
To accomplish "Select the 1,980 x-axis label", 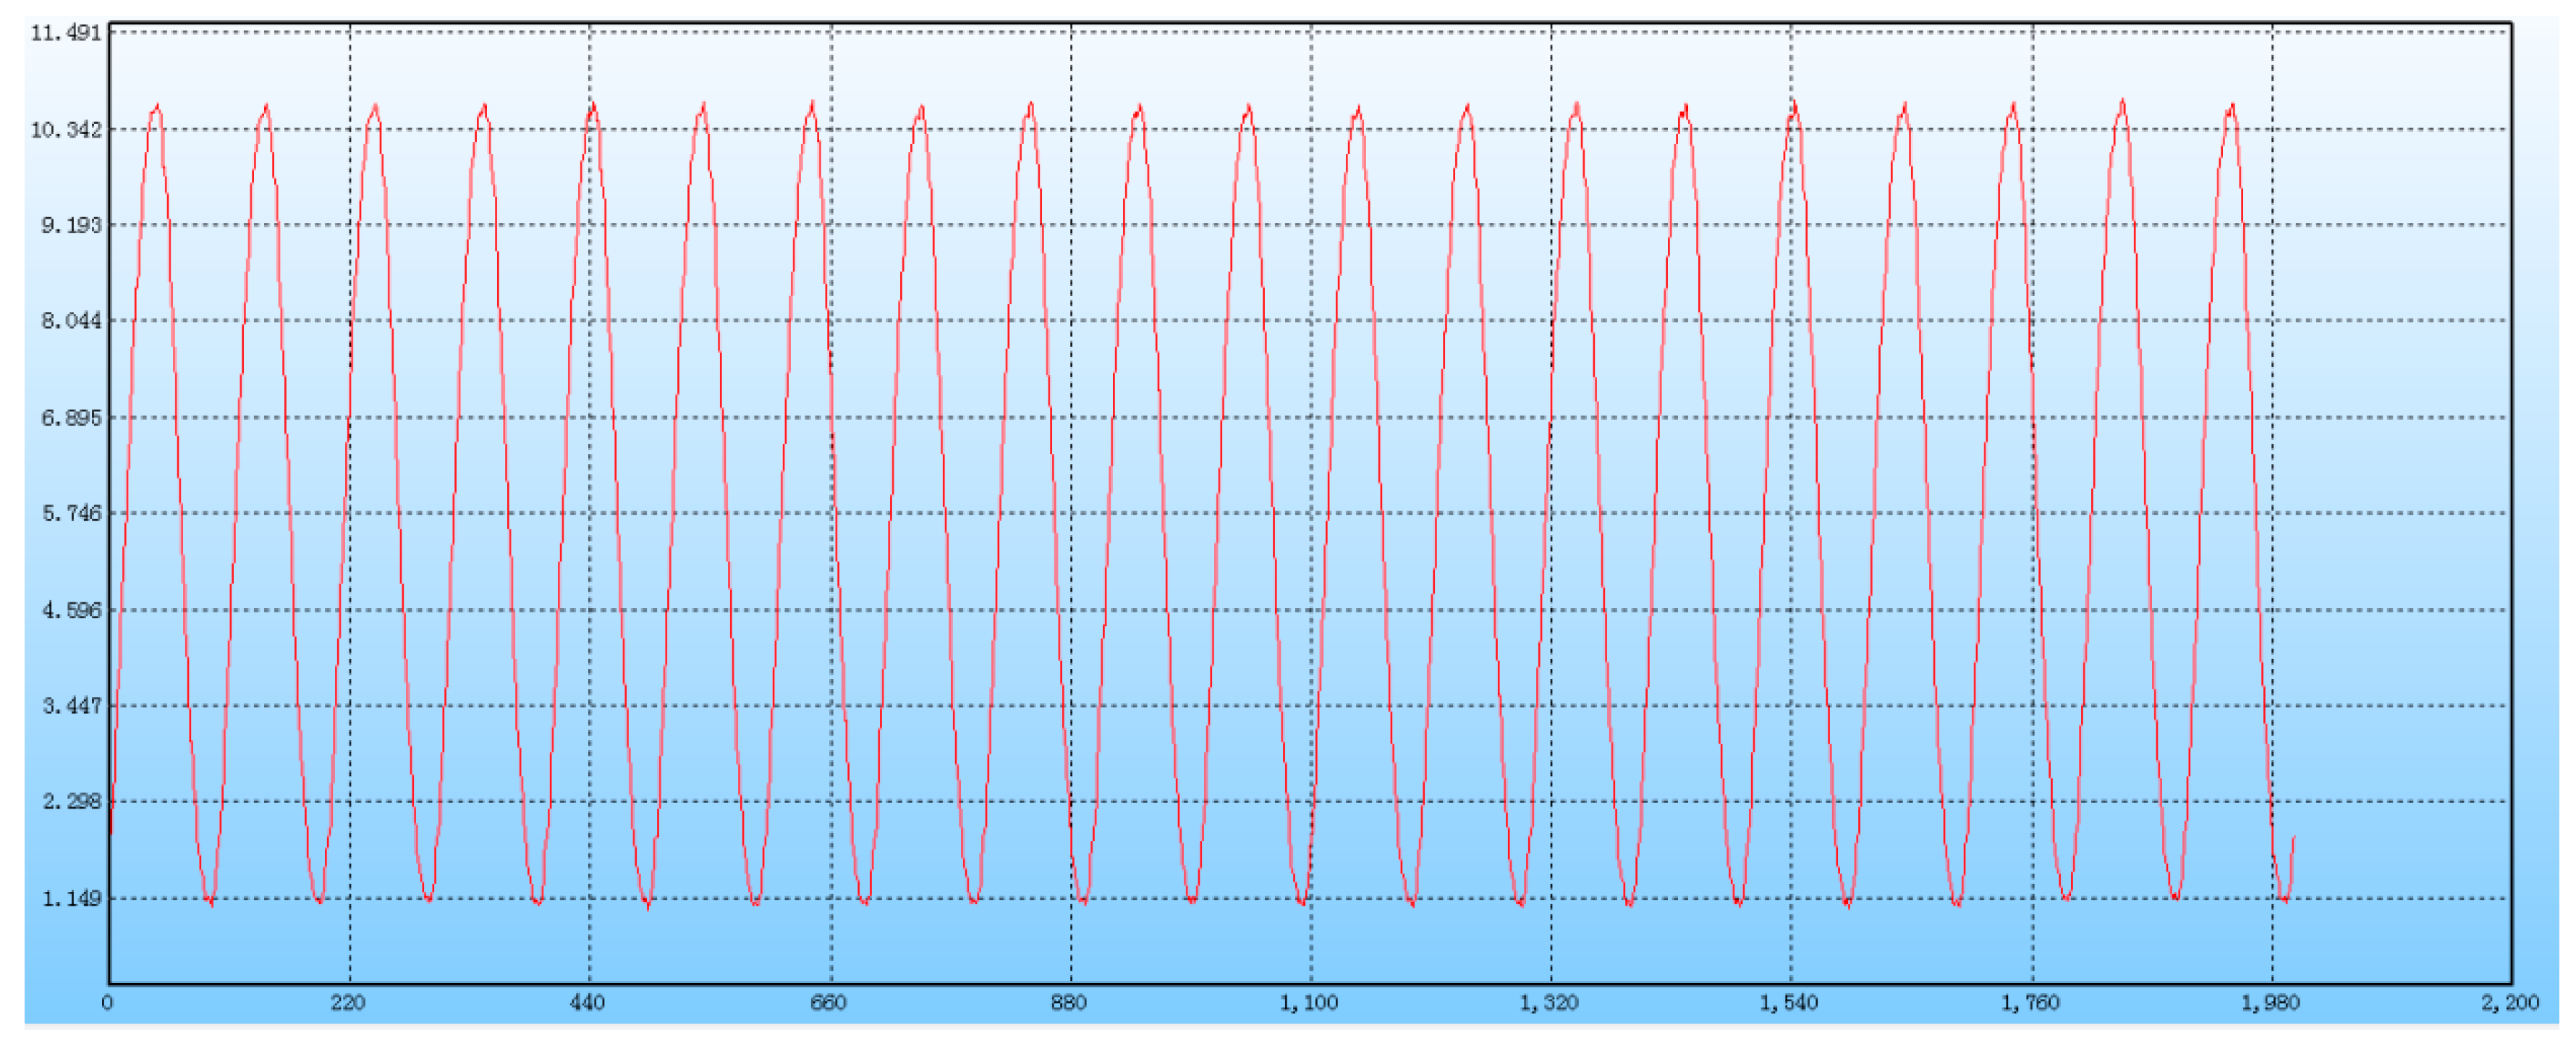I will tap(2269, 1003).
